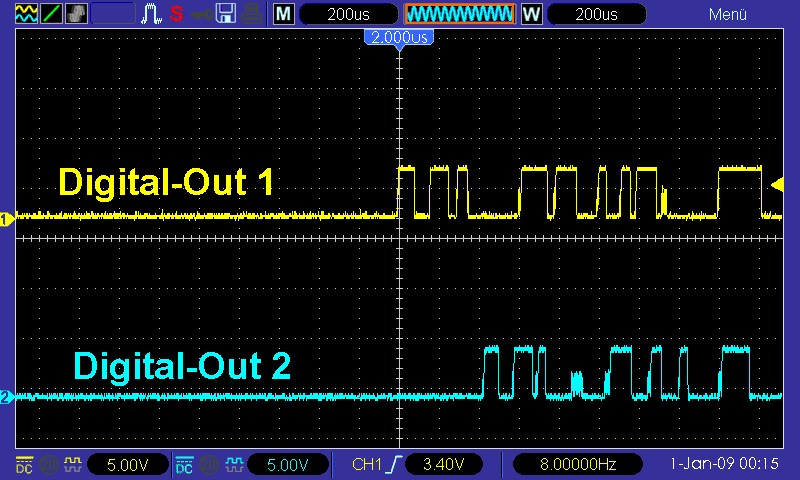The image size is (800, 480).
Task: Click the grayed-out printer icon
Action: click(252, 14)
